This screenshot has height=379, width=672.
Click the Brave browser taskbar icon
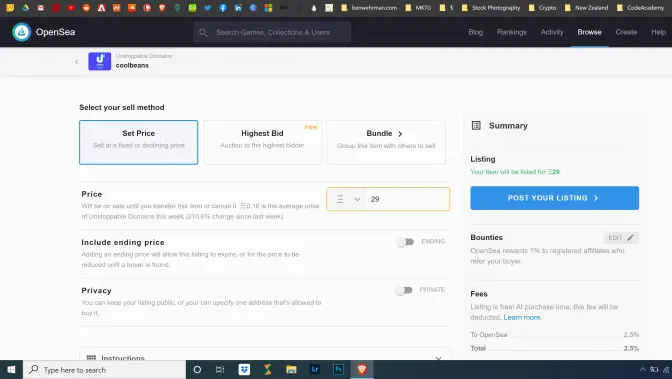(x=362, y=370)
